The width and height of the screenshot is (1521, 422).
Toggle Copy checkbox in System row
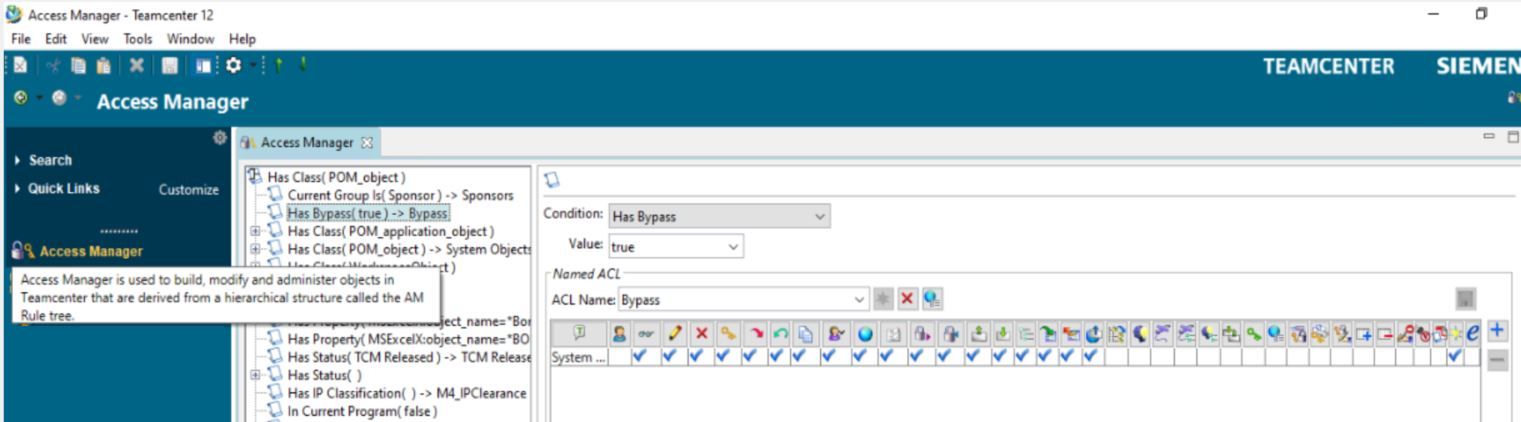[x=803, y=357]
